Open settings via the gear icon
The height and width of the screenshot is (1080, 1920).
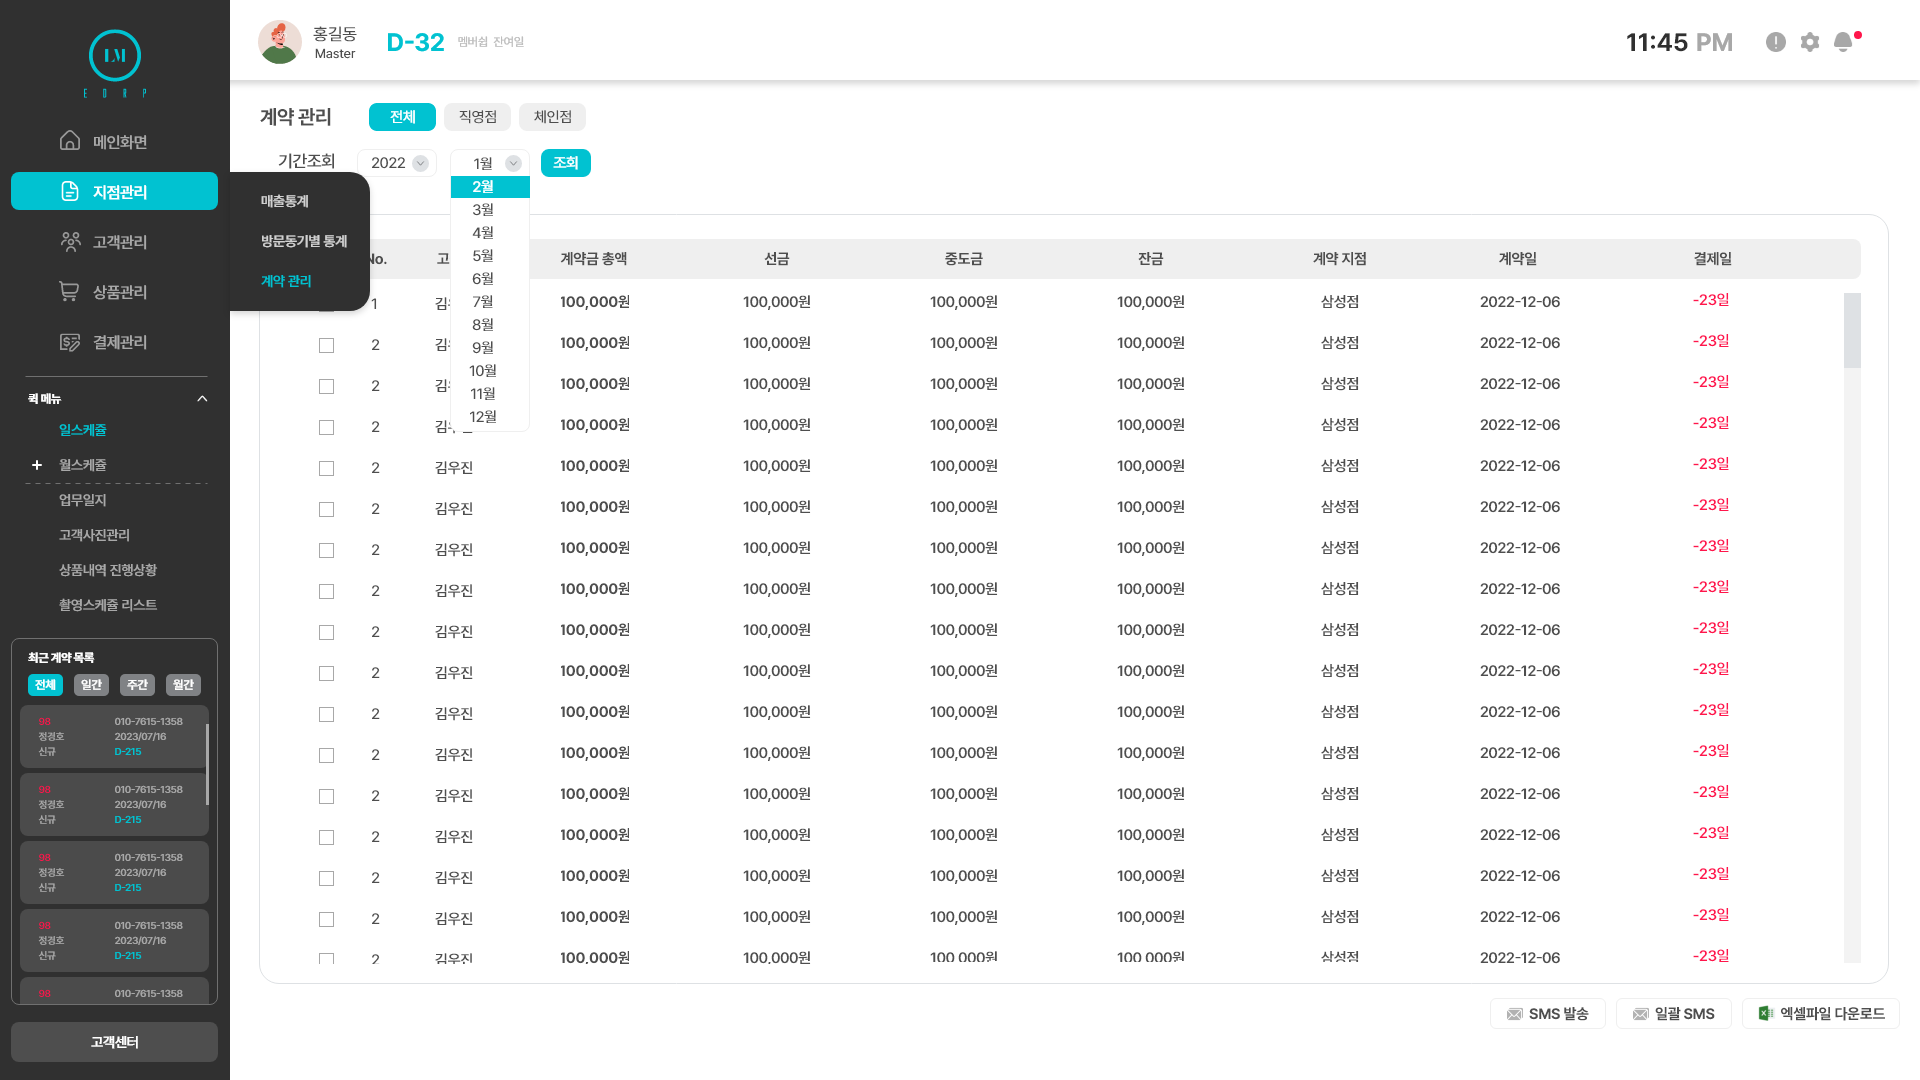pyautogui.click(x=1810, y=42)
